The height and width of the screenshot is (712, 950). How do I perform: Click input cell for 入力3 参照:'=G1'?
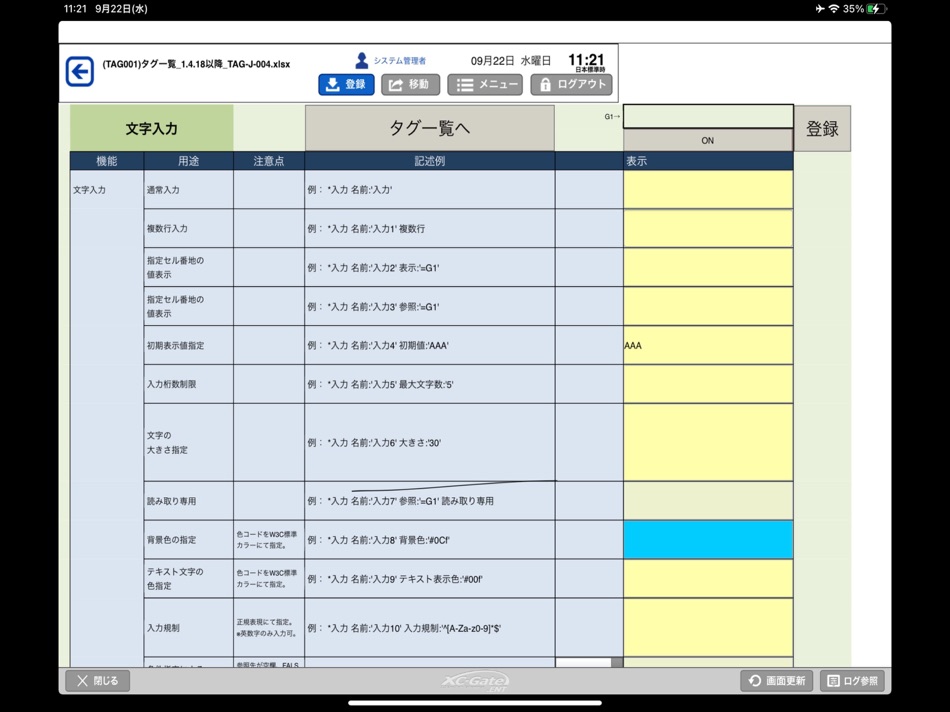[x=708, y=307]
